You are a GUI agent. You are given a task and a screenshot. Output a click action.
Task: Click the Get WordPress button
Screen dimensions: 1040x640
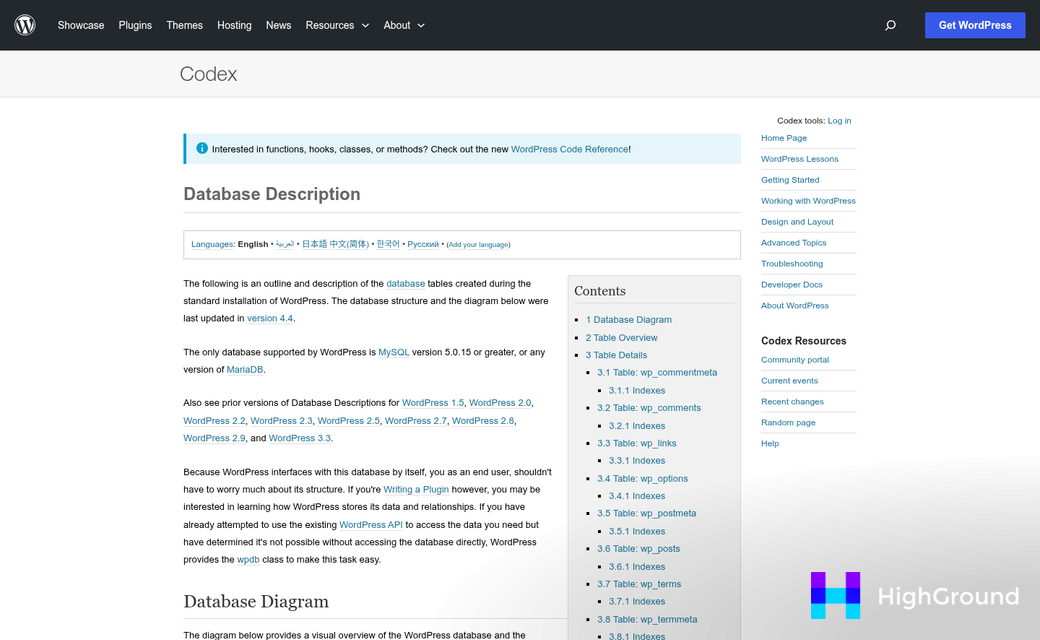coord(975,25)
